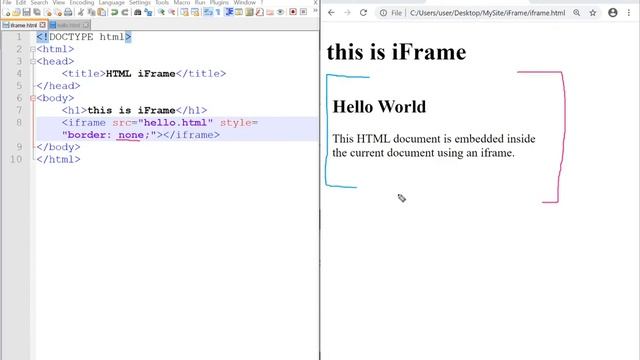Image resolution: width=640 pixels, height=360 pixels.
Task: Start macro recording with red record icon
Action: pyautogui.click(x=293, y=12)
